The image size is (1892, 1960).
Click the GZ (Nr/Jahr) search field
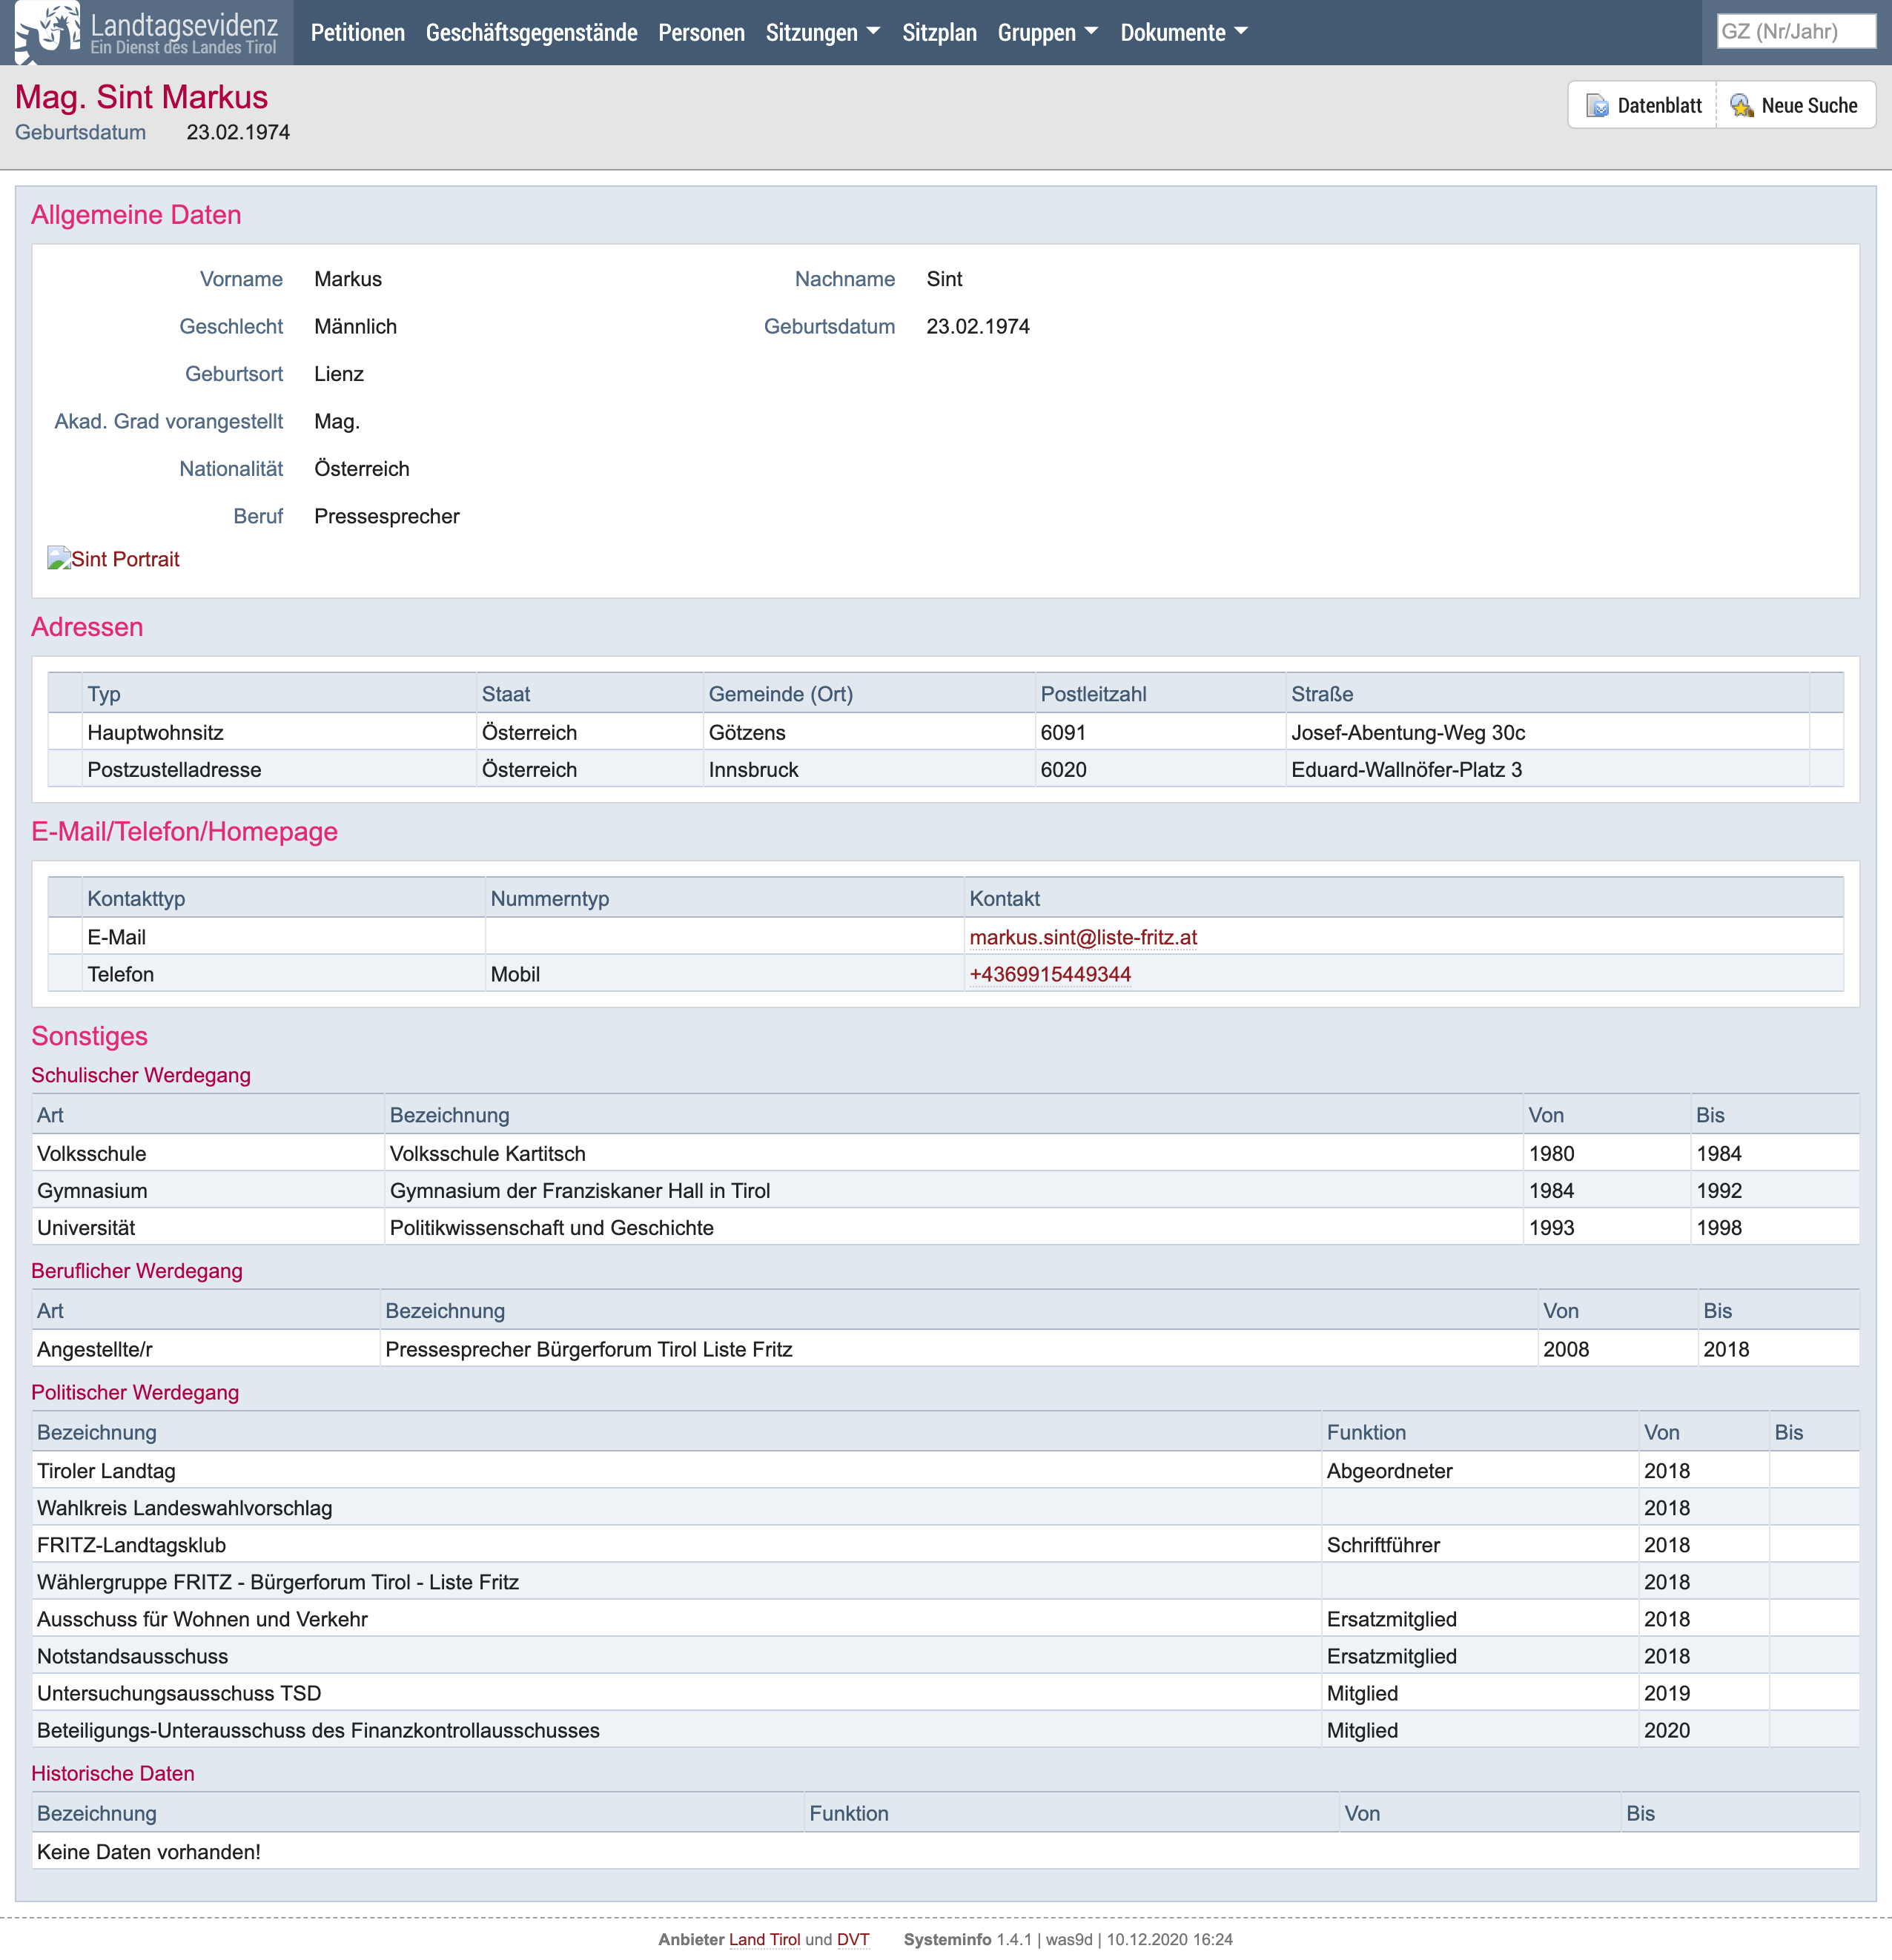(x=1796, y=31)
